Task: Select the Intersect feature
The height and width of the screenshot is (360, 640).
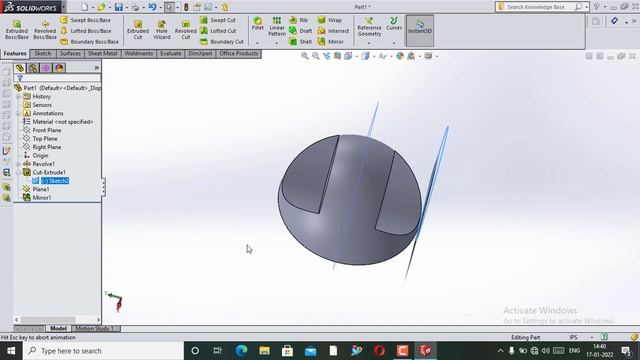Action: (x=333, y=31)
